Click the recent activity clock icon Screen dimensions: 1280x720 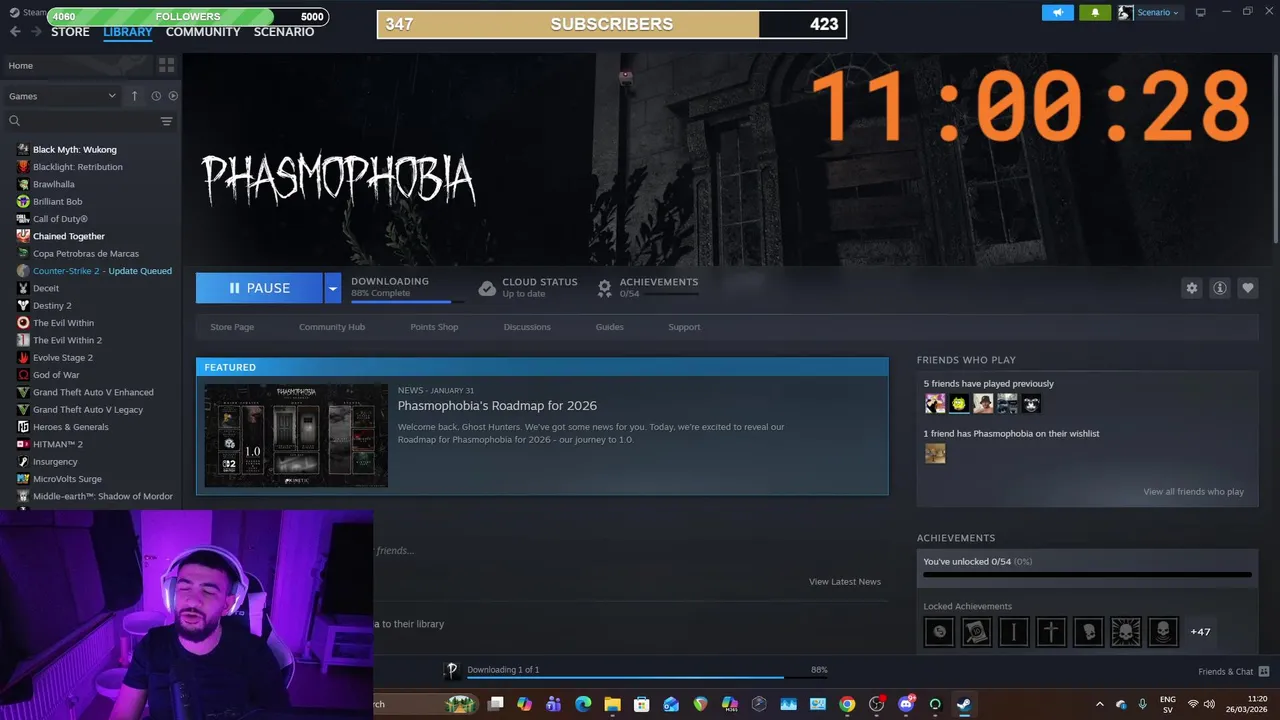pos(156,96)
